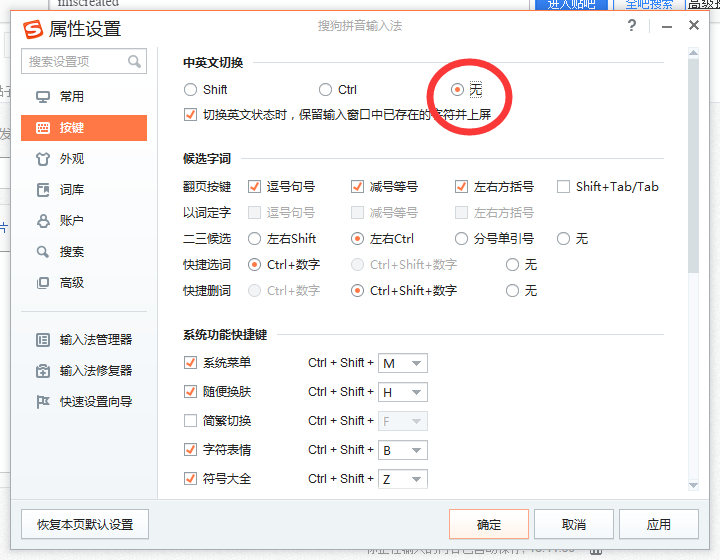Click the person icon next to 账户
The image size is (720, 560).
click(x=43, y=221)
